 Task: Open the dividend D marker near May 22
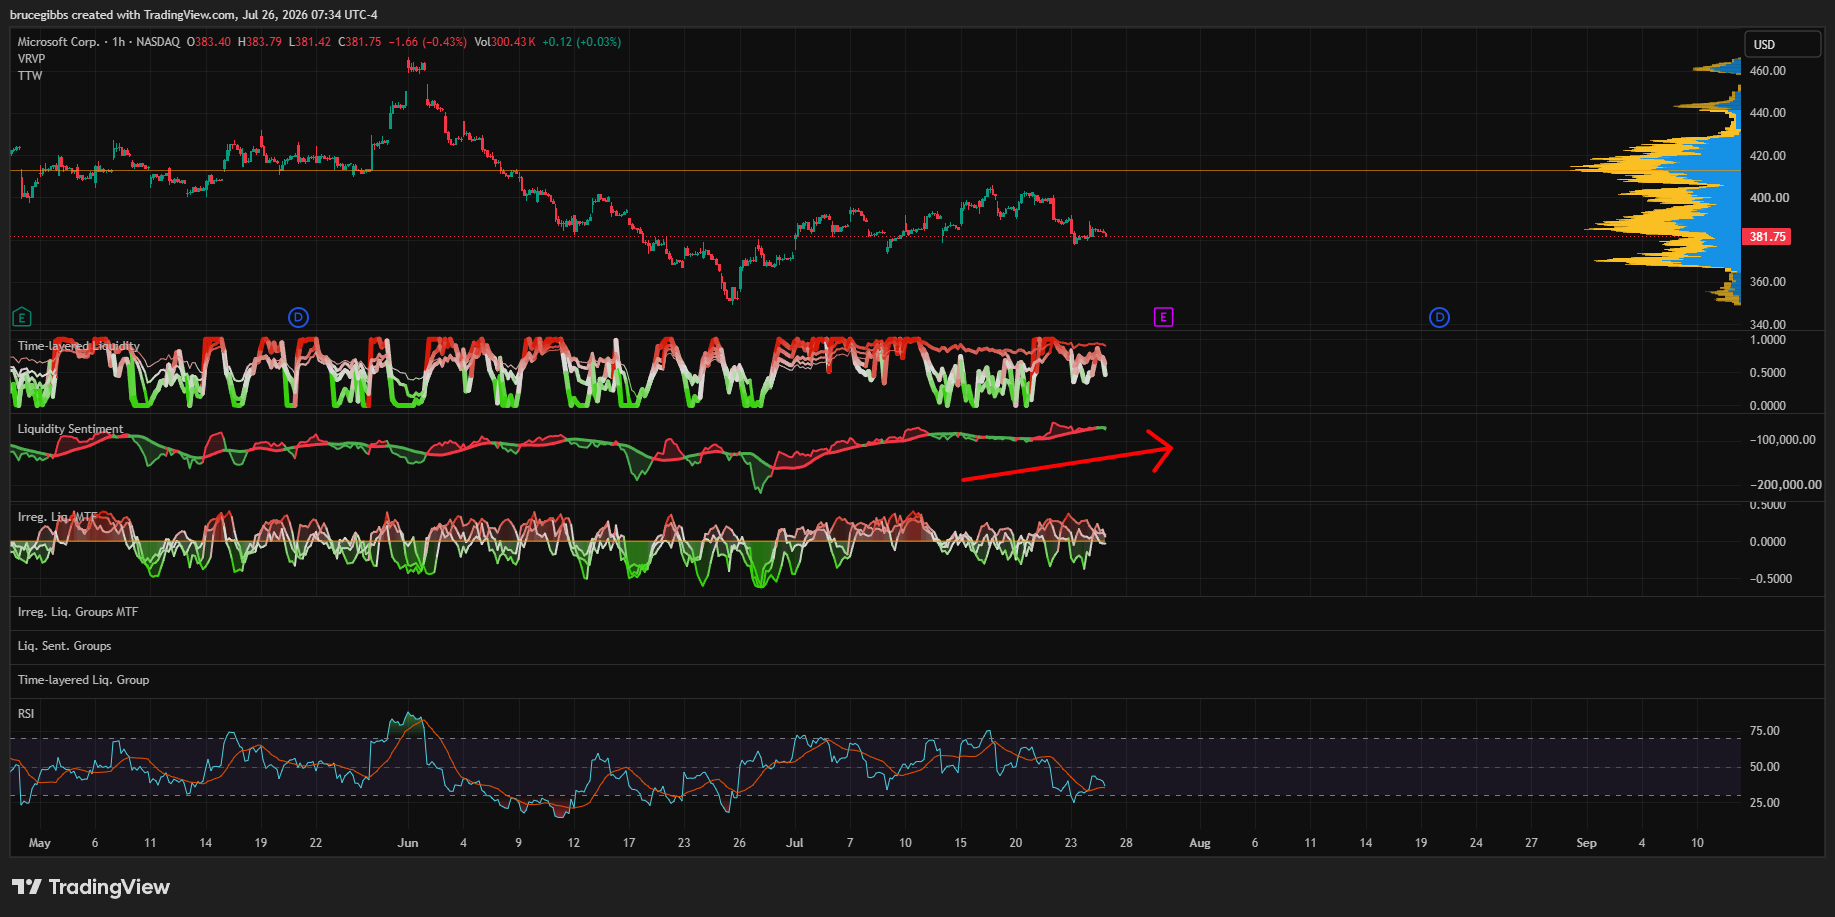[x=298, y=317]
